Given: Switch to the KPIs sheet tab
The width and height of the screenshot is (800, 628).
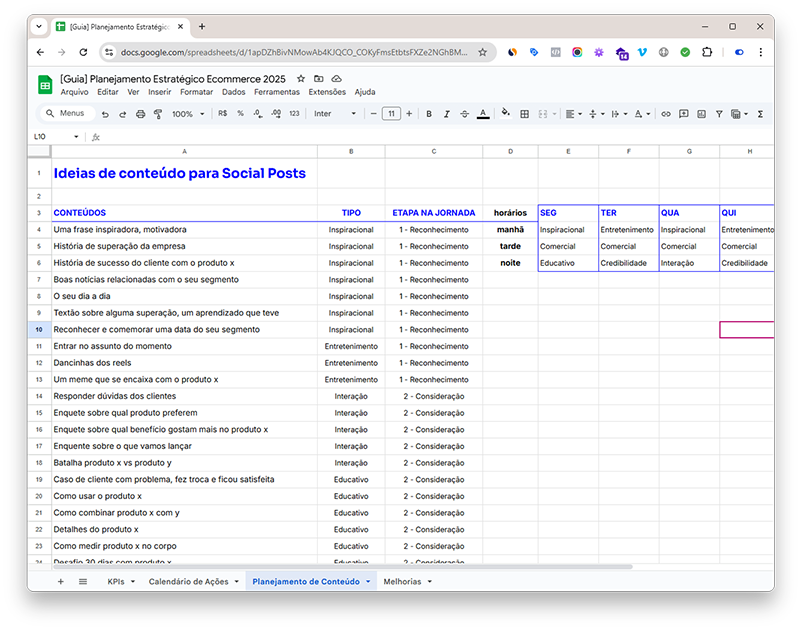Looking at the screenshot, I should coord(116,582).
